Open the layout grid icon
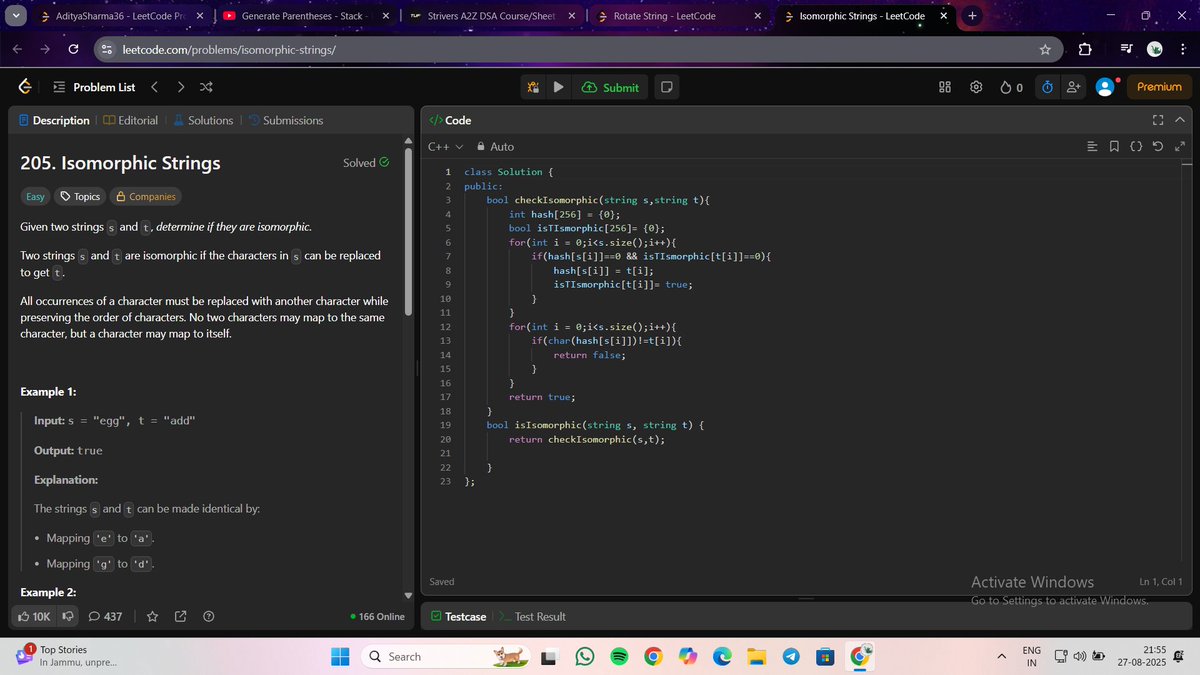 [944, 87]
